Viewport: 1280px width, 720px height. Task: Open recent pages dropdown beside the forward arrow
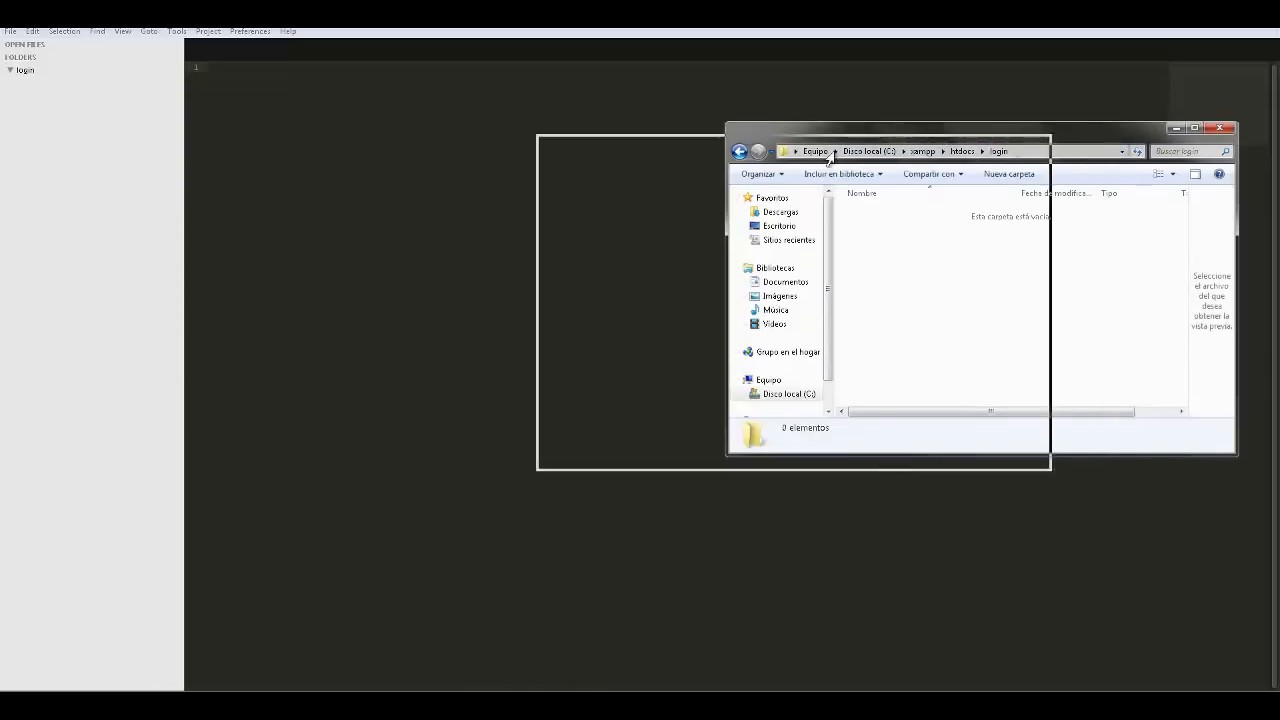[x=772, y=152]
